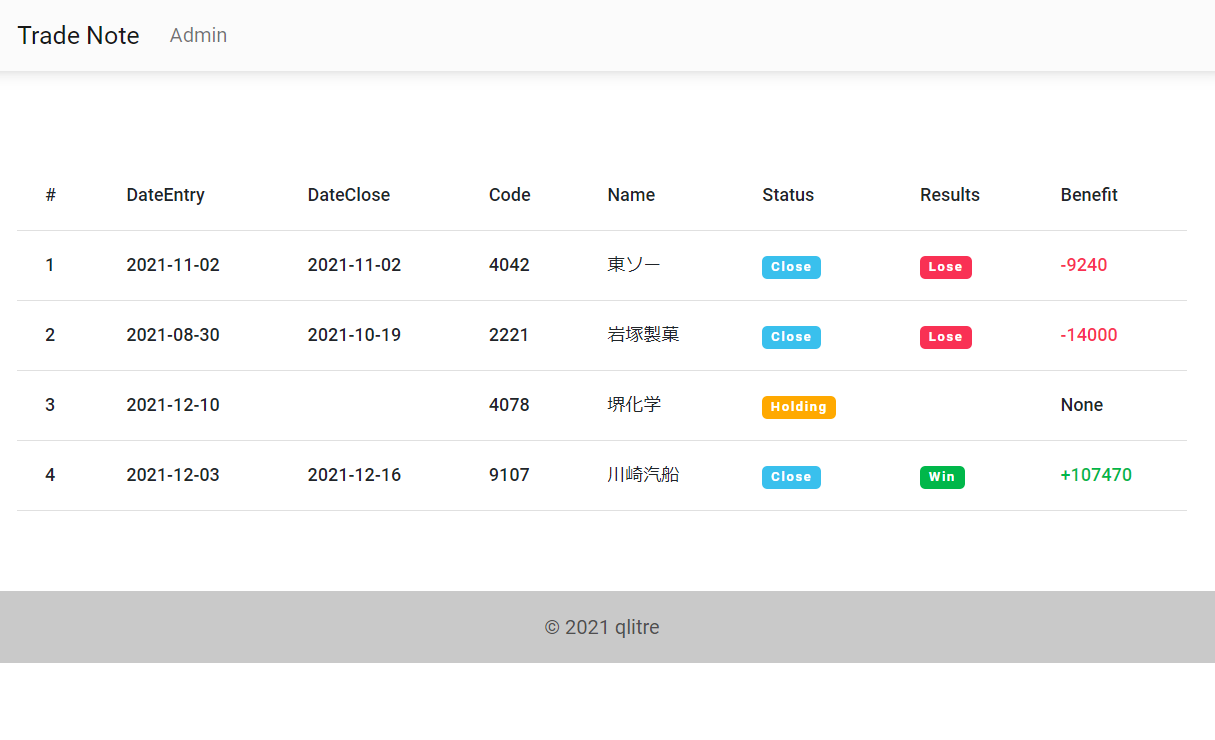The image size is (1215, 740).
Task: Select the Name column header
Action: point(631,195)
